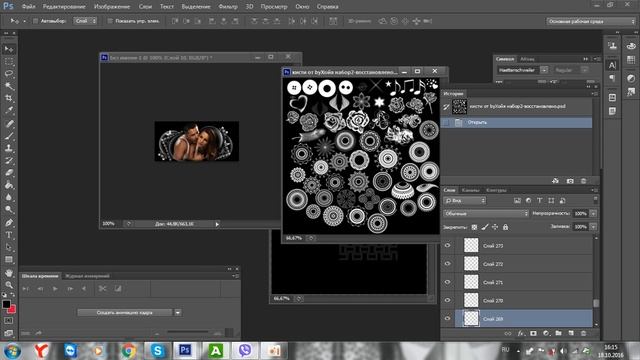Hide layer Слой 273
Image resolution: width=640 pixels, height=360 pixels.
point(447,245)
